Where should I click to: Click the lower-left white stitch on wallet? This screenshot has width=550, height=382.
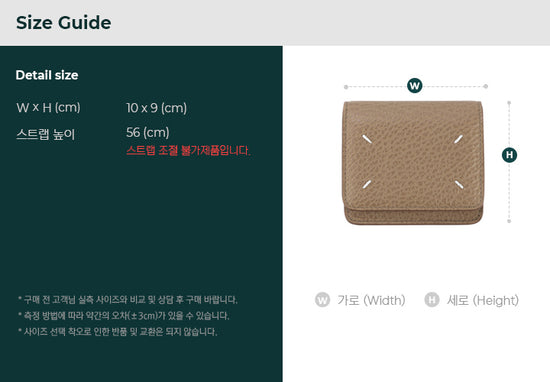(x=367, y=184)
